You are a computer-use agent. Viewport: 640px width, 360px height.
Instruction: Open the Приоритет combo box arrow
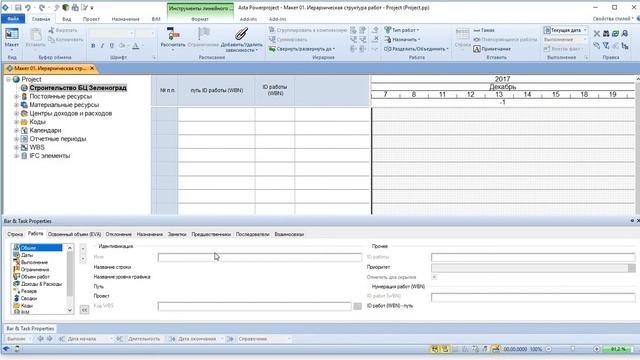[x=631, y=268]
